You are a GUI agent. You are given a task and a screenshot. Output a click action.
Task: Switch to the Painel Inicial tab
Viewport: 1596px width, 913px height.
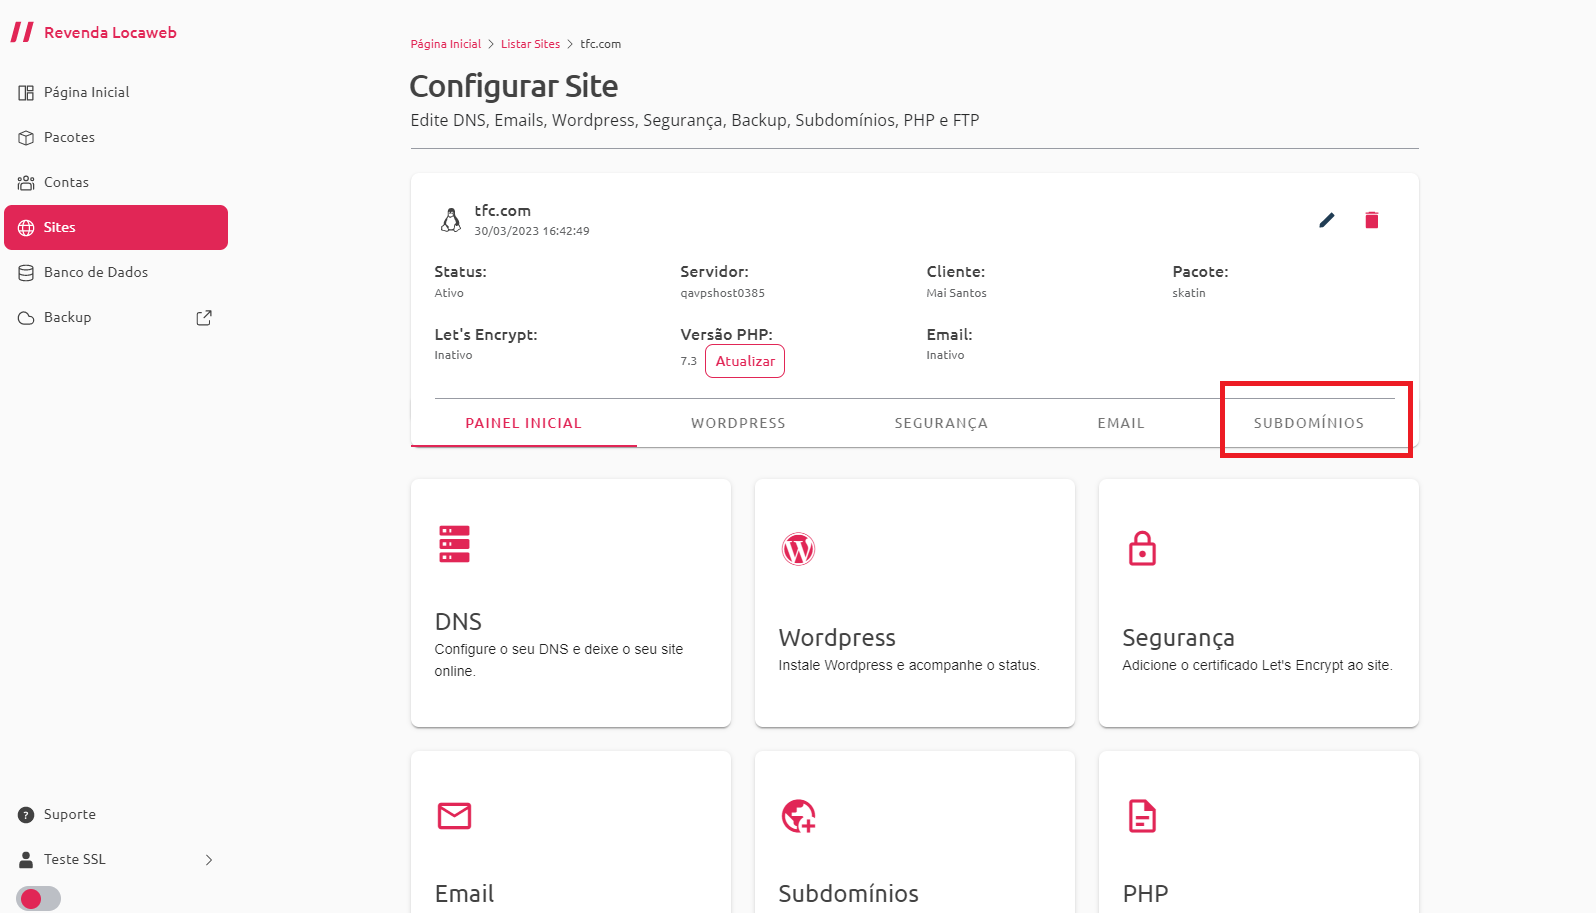click(523, 423)
